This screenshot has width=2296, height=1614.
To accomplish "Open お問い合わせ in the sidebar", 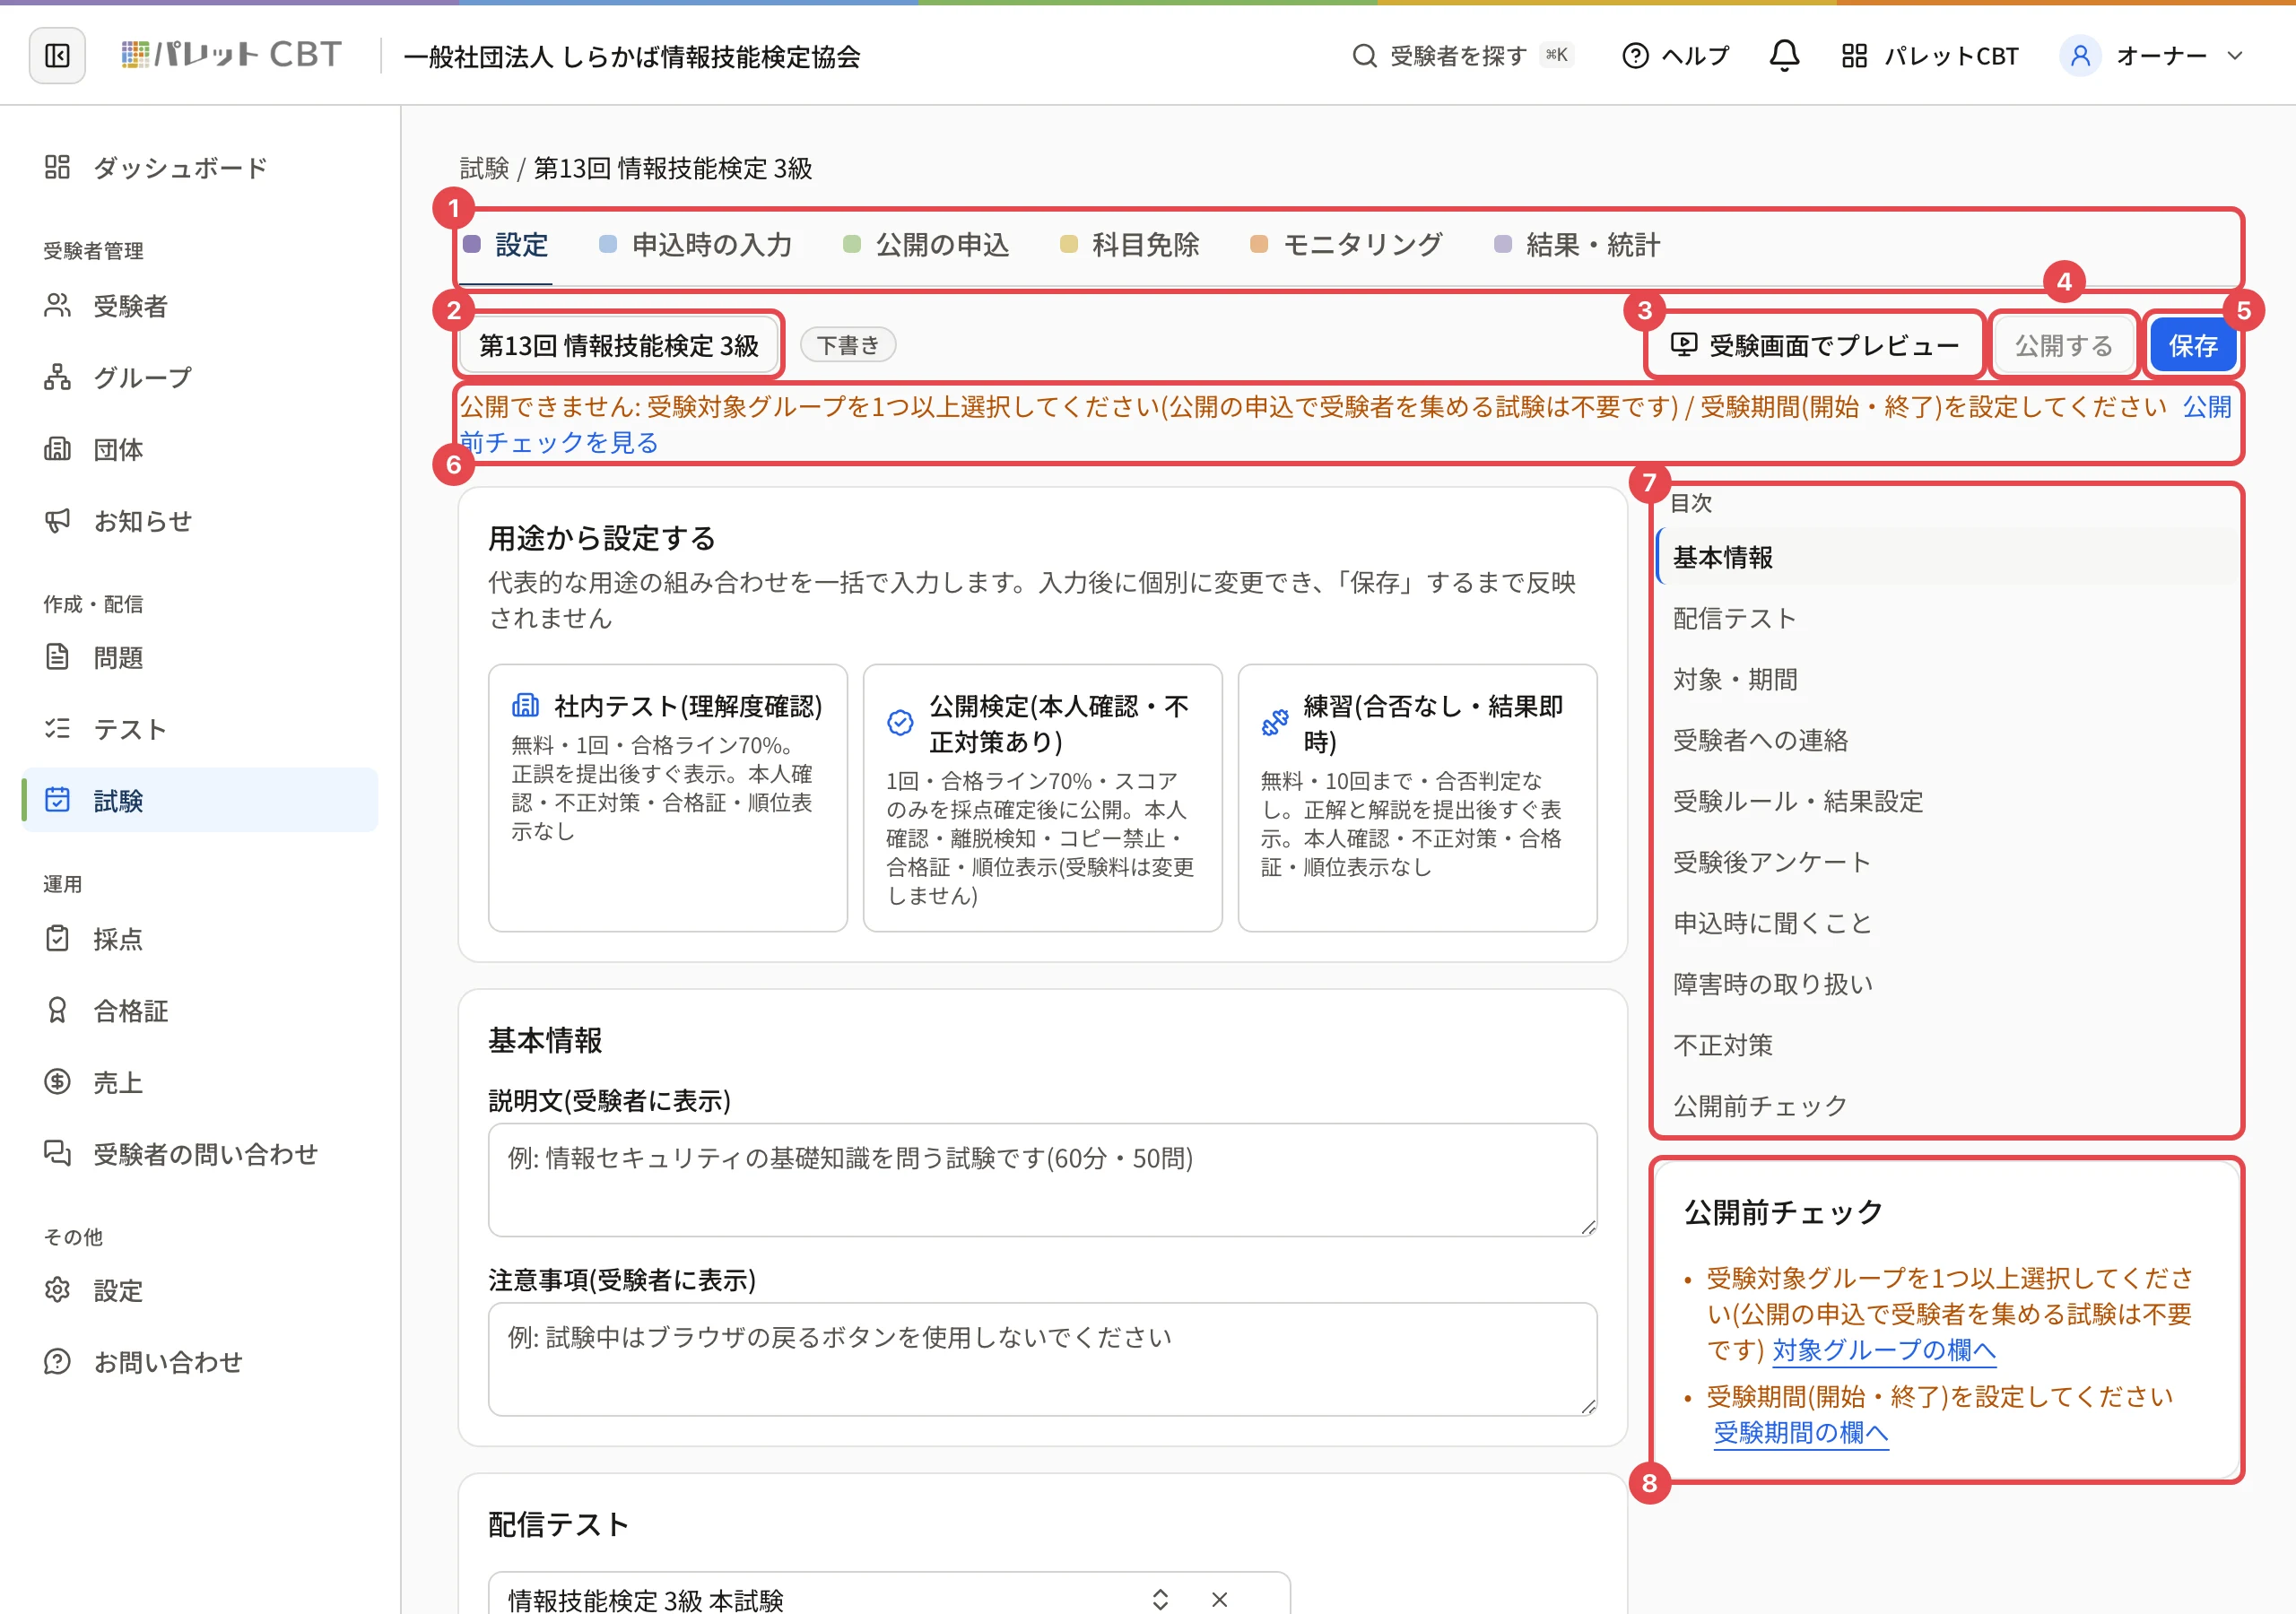I will 200,1362.
